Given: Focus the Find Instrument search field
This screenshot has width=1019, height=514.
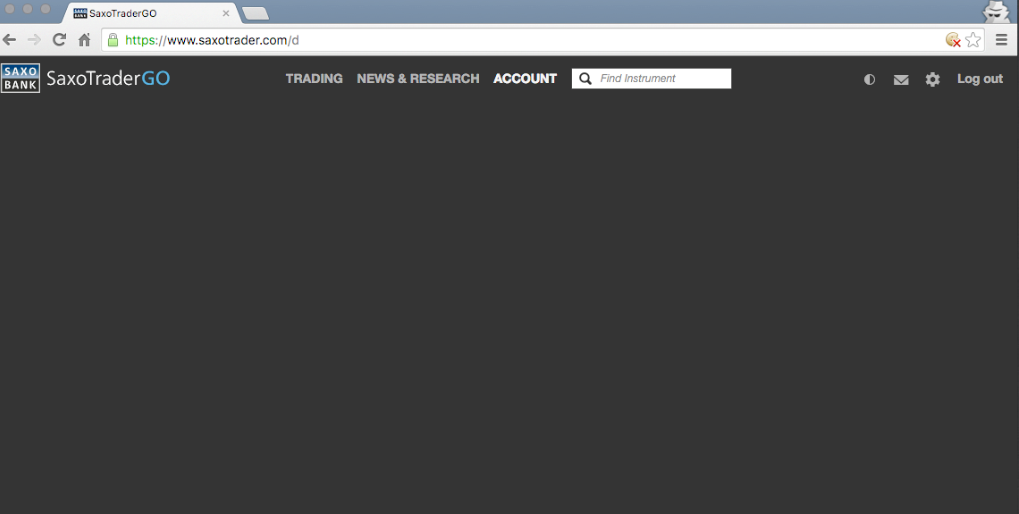Looking at the screenshot, I should pos(662,78).
